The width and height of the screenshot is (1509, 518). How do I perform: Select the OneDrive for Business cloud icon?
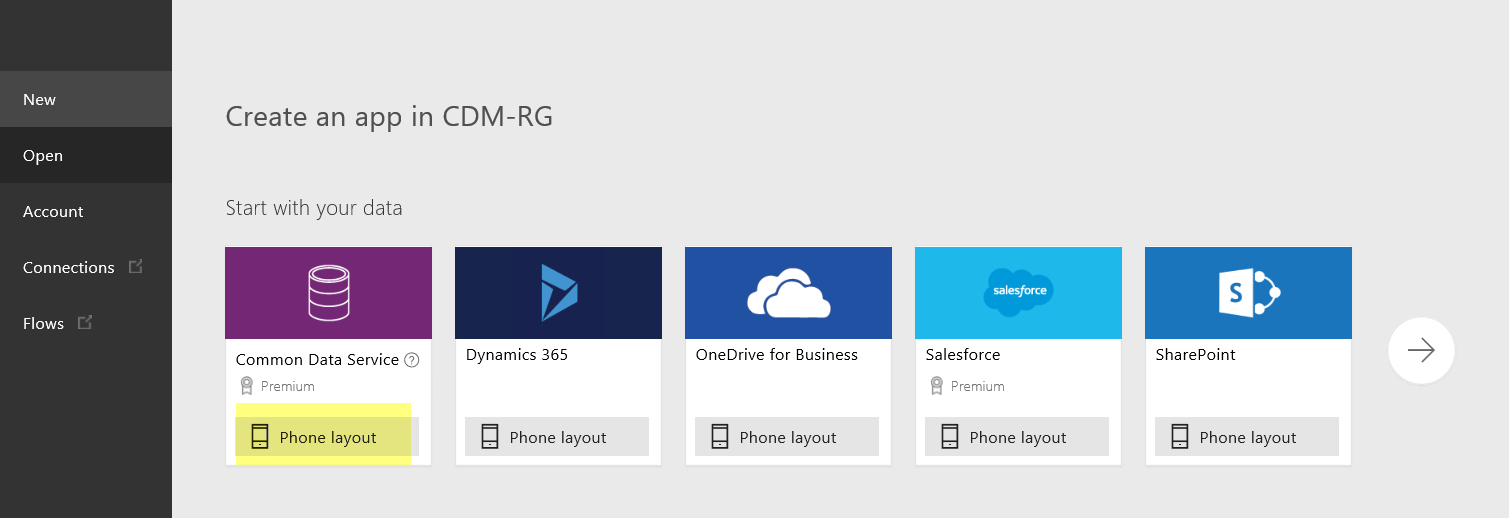pyautogui.click(x=788, y=293)
